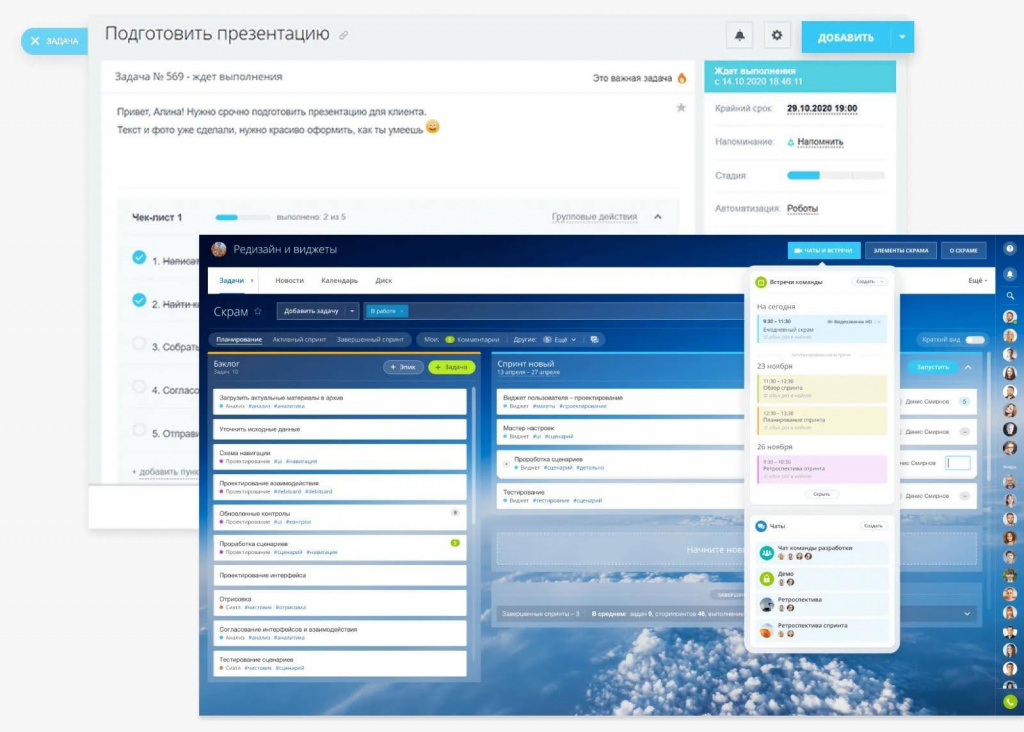Click the bell notification icon in task header

point(739,37)
